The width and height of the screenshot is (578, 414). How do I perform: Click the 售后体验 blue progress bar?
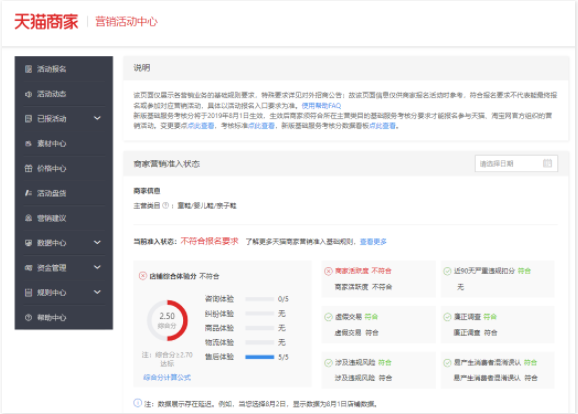[x=260, y=357]
